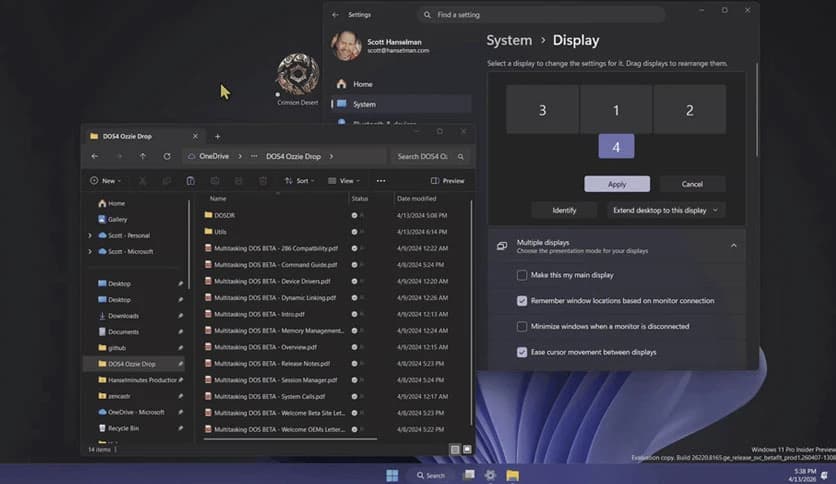Screen dimensions: 836x484
Task: Open the breadcrumb ellipsis in the address bar
Action: click(x=254, y=156)
